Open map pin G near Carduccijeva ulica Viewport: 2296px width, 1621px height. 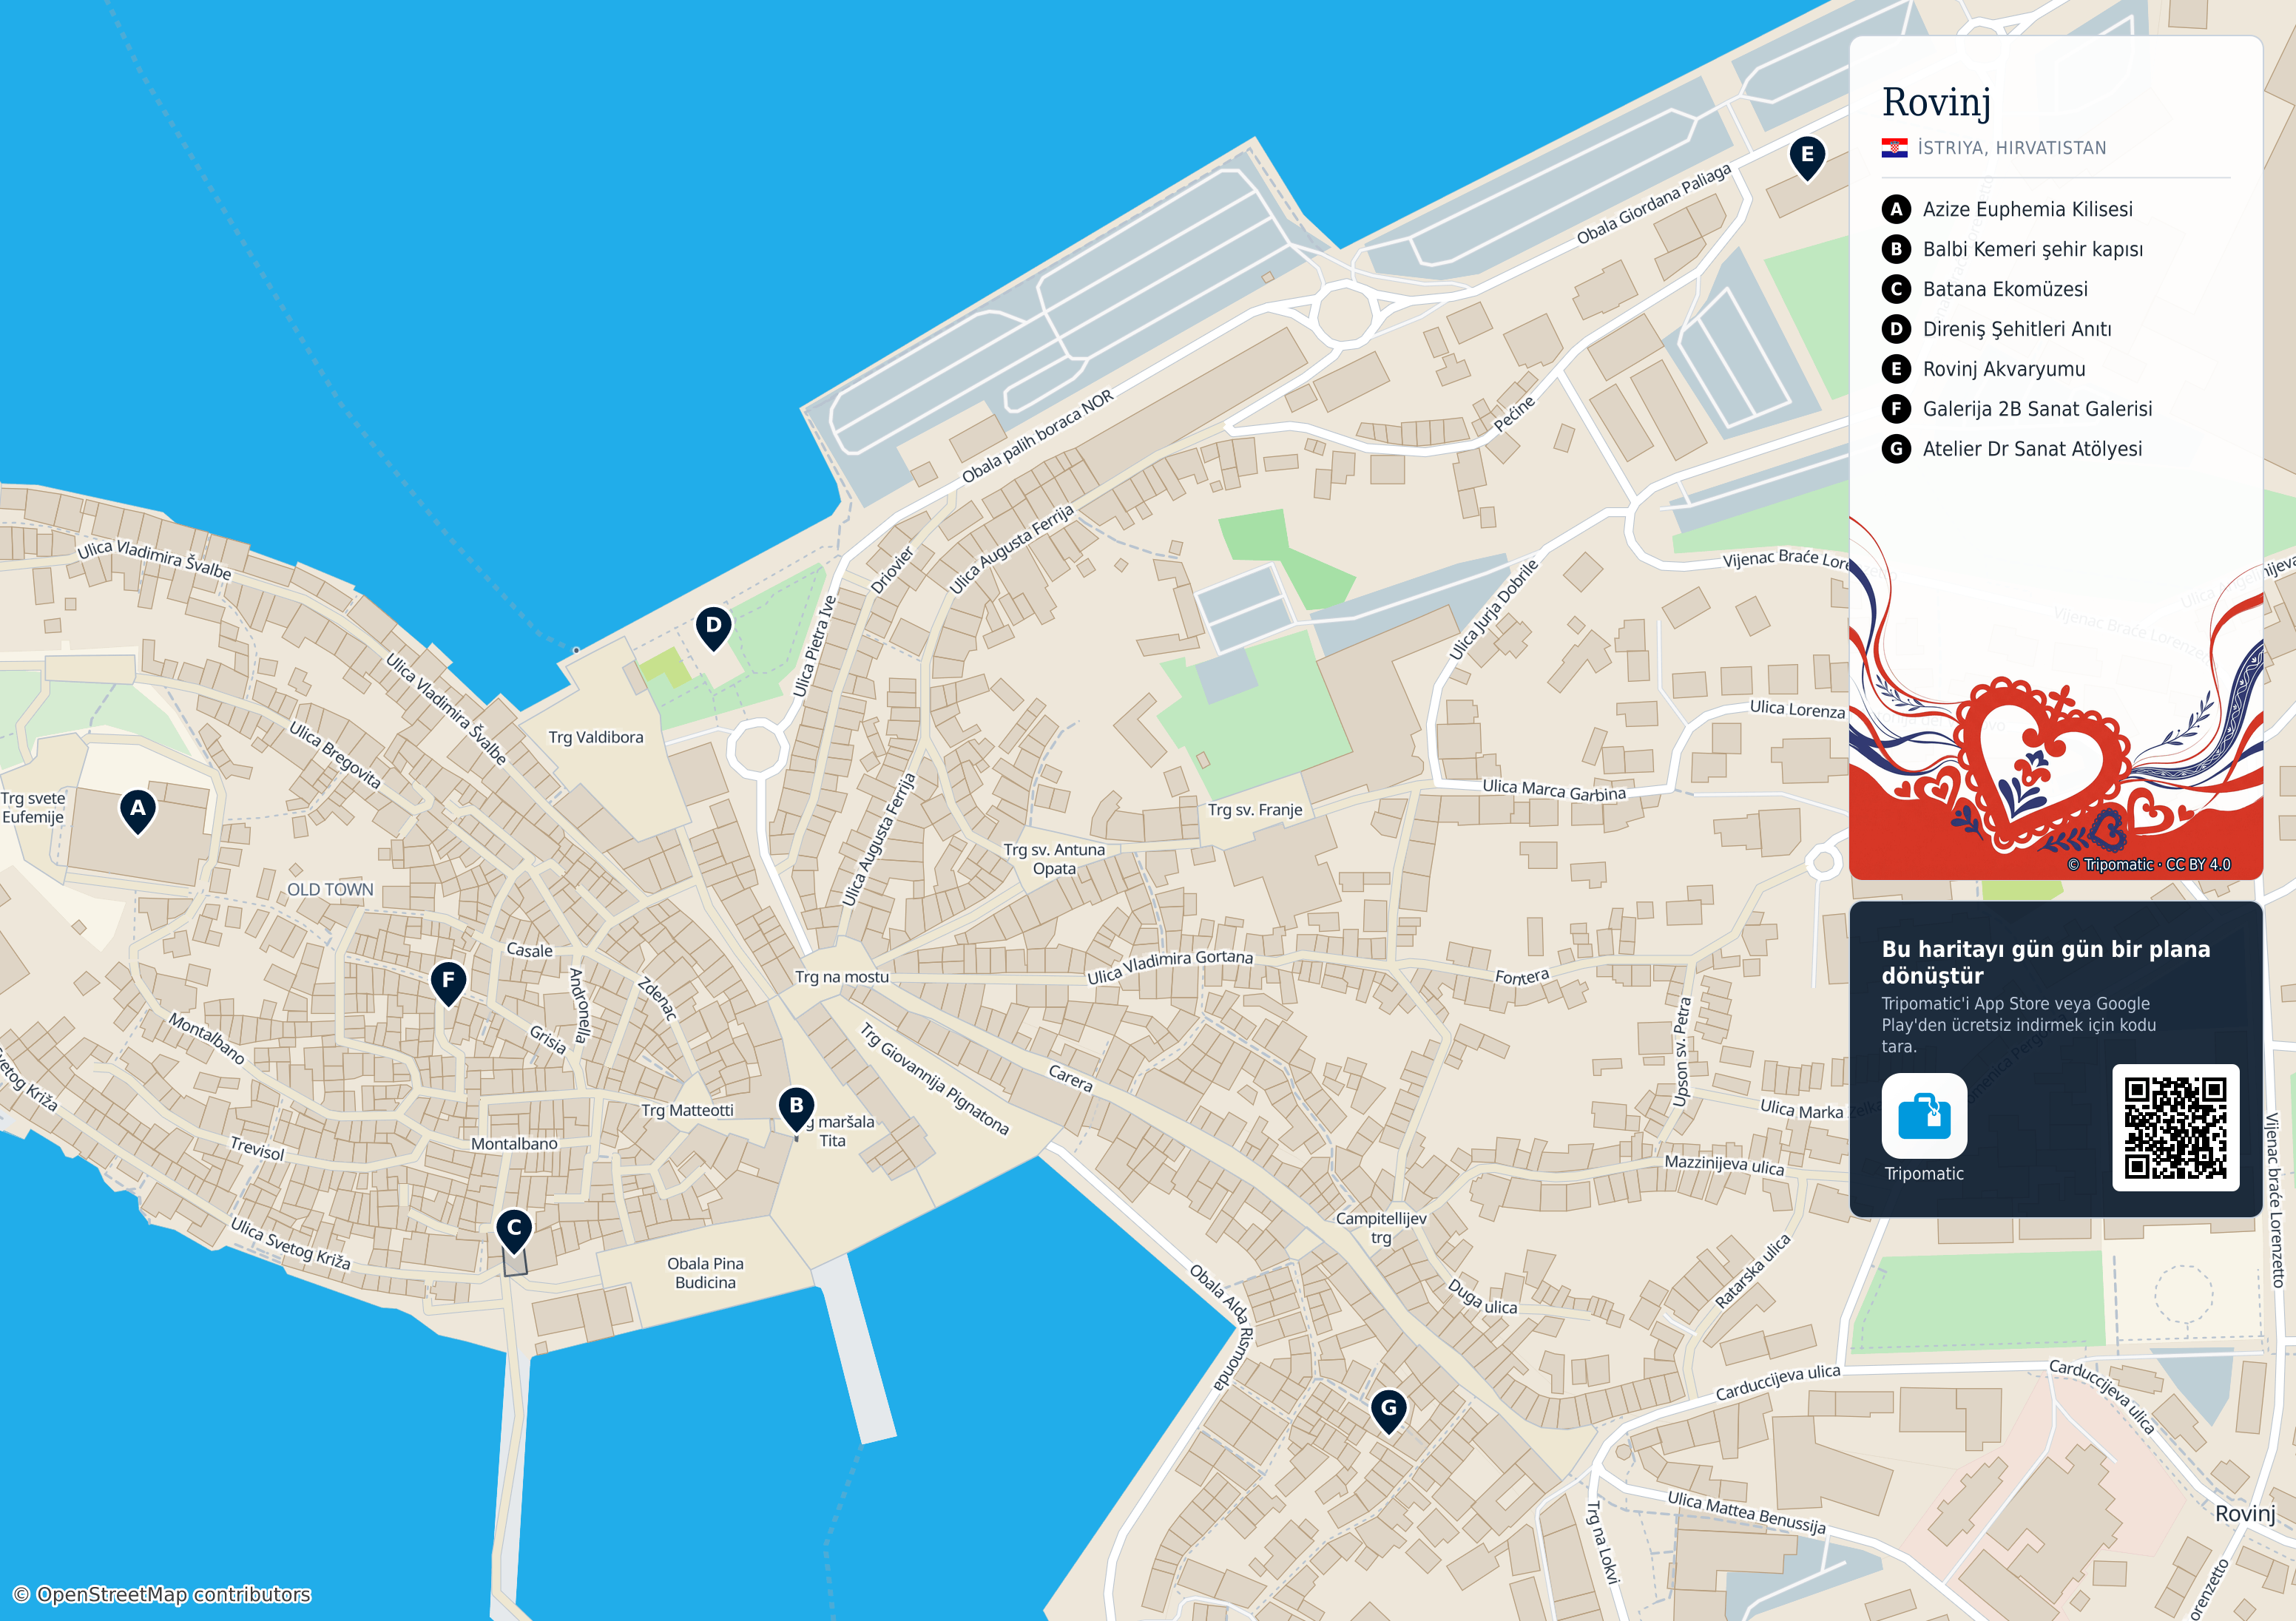tap(1388, 1411)
